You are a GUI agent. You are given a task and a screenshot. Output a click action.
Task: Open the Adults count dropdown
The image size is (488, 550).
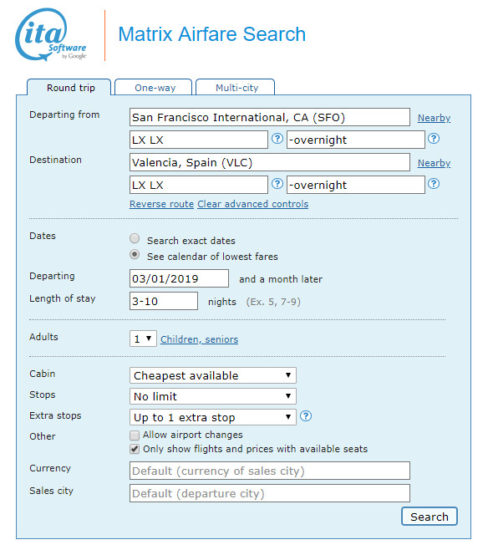(x=143, y=338)
